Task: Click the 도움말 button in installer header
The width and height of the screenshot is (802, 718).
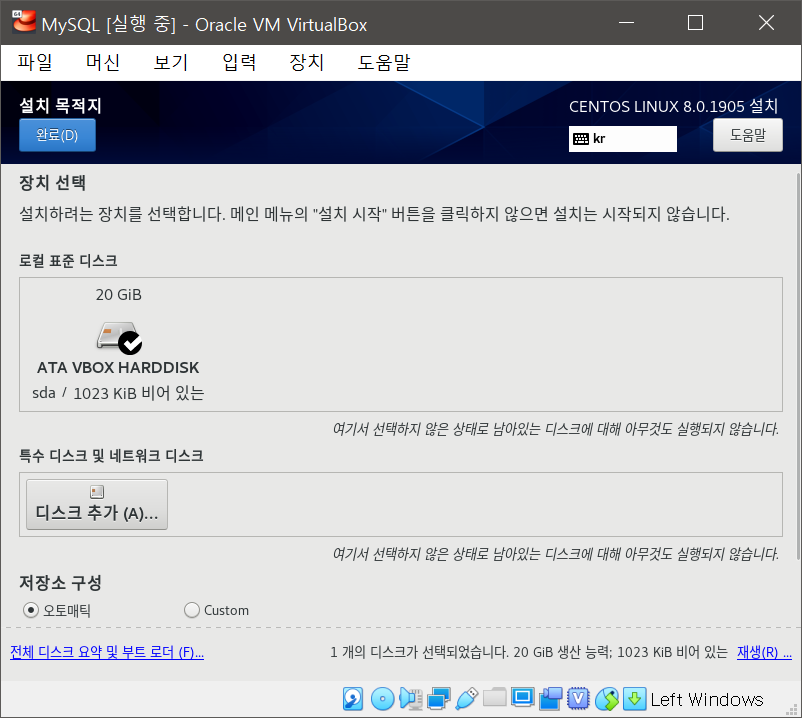Action: tap(748, 135)
